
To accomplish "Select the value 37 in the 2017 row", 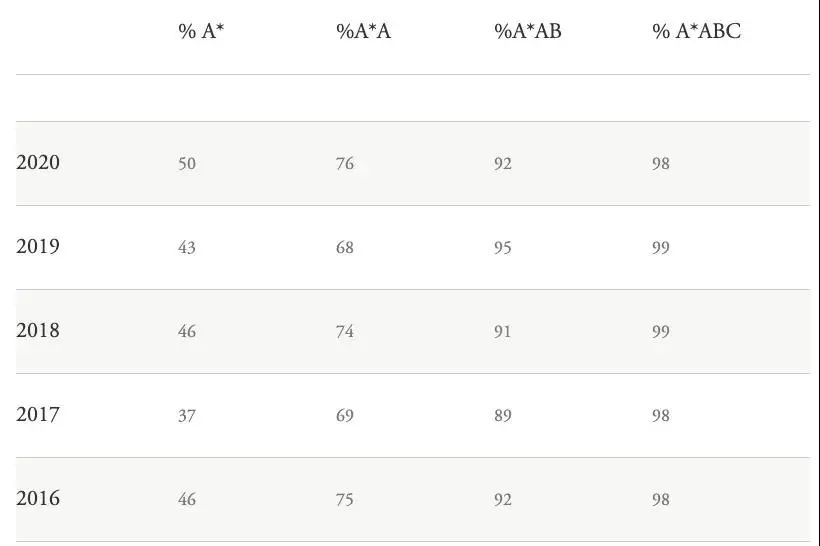I will [x=187, y=416].
